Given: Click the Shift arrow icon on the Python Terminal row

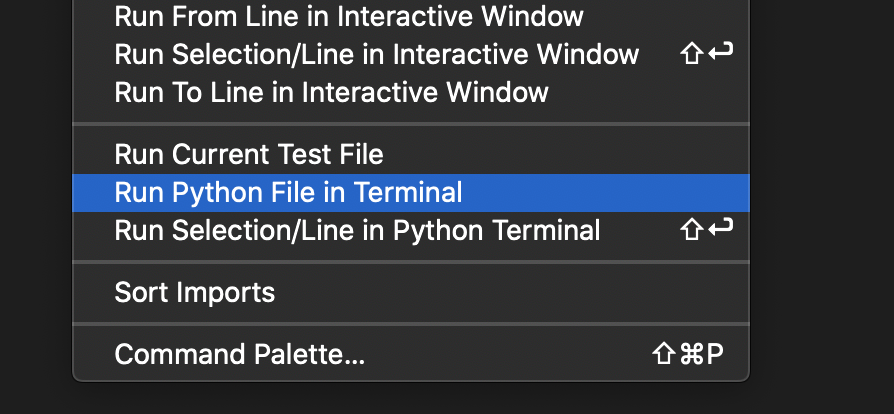Looking at the screenshot, I should click(691, 231).
